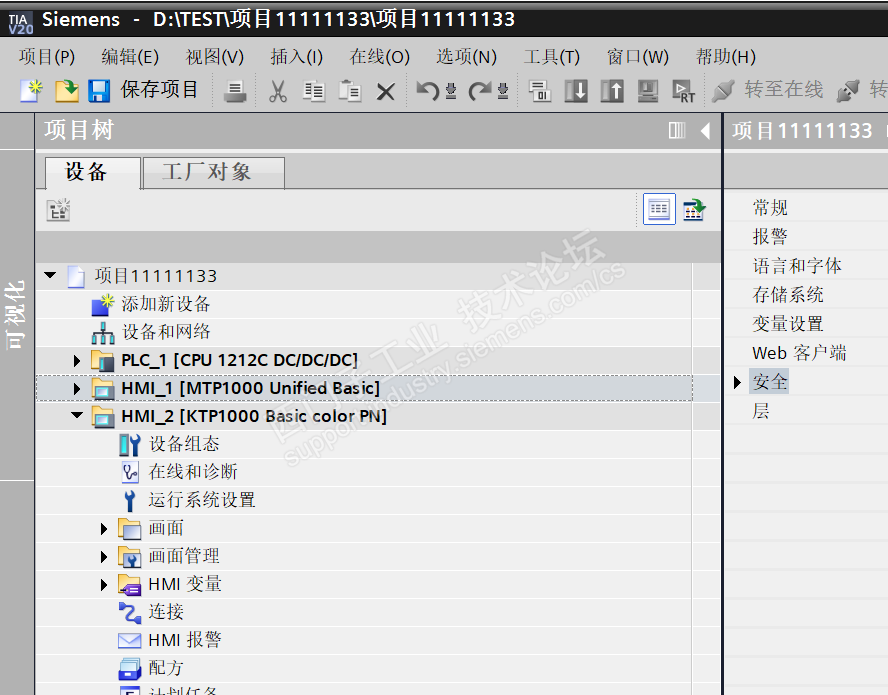Image resolution: width=888 pixels, height=695 pixels.
Task: Expand the 画面 folder
Action: [x=104, y=528]
